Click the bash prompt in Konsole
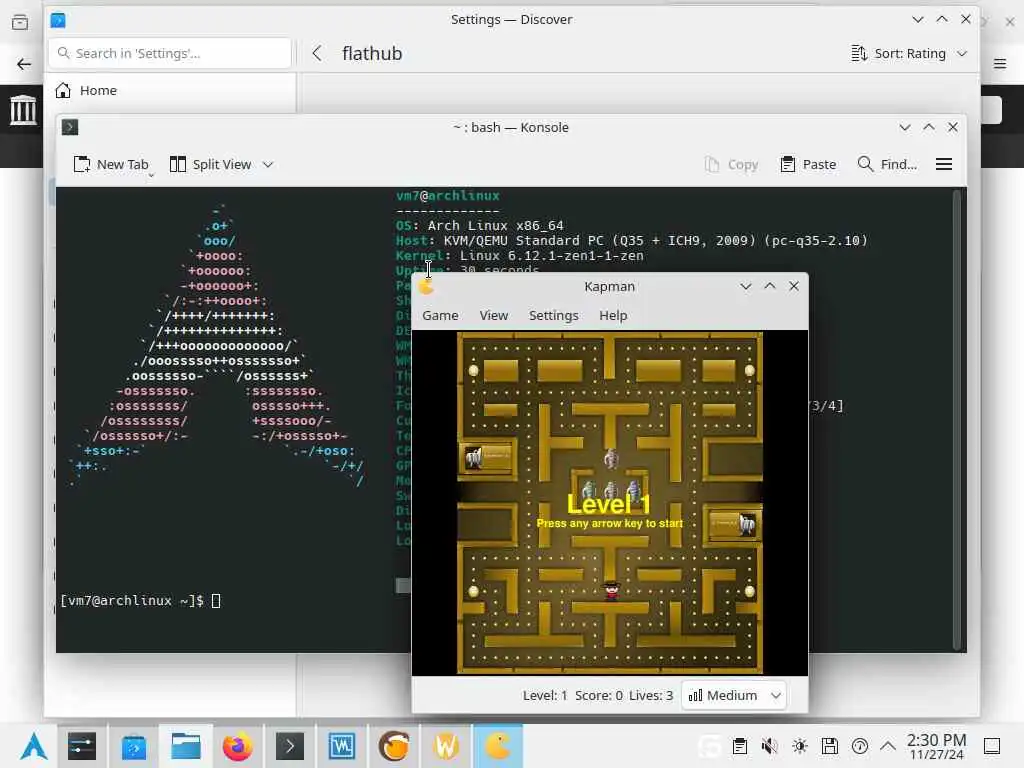 point(131,601)
